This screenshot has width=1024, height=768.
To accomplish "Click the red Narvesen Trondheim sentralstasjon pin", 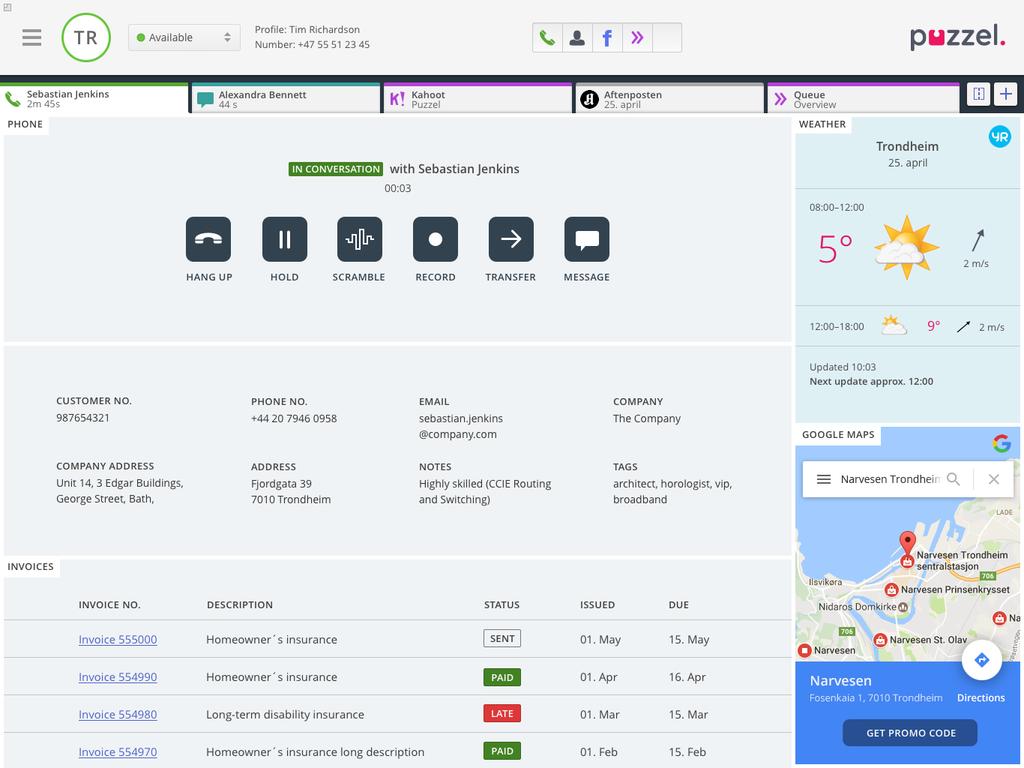I will point(907,543).
